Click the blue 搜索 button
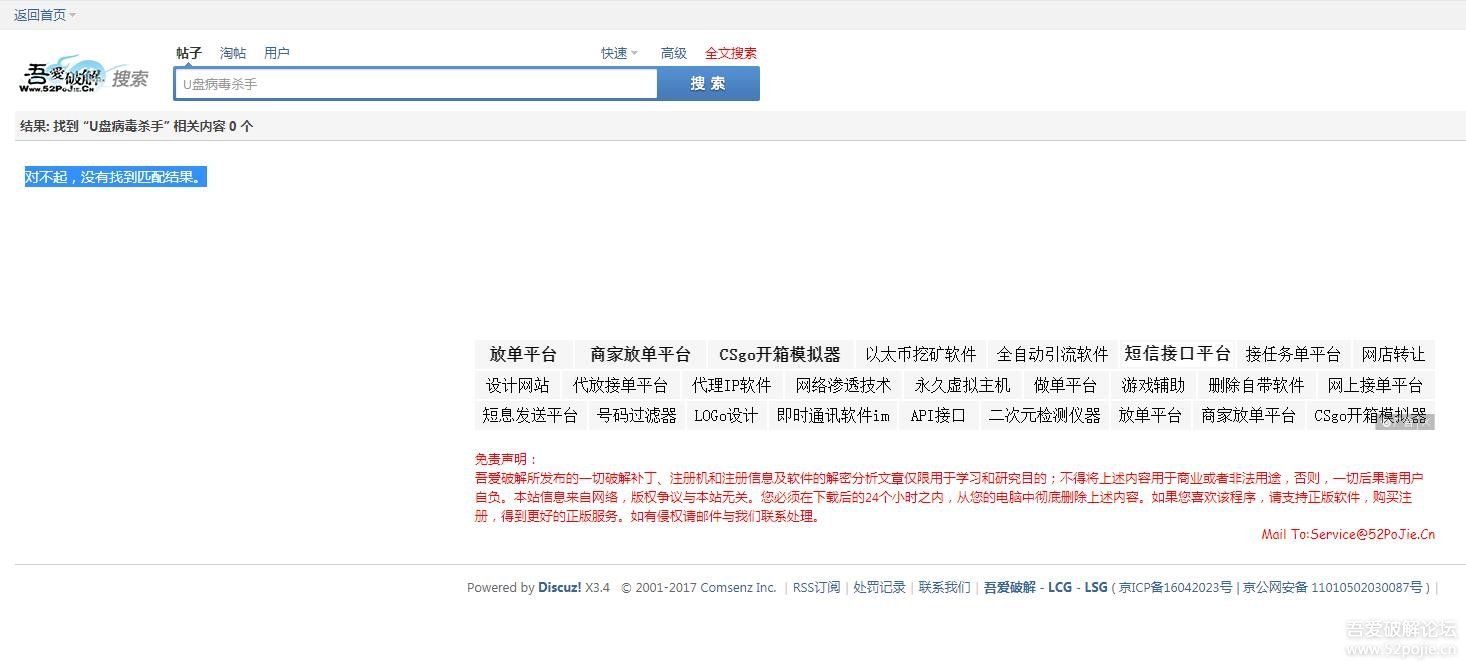The width and height of the screenshot is (1466, 666). click(x=708, y=84)
